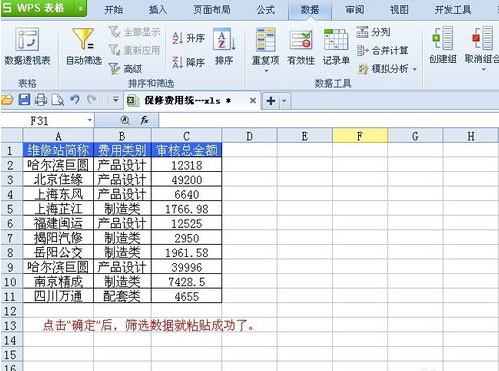The width and height of the screenshot is (499, 371).
Task: Sort ascending with 升序
Action: pyautogui.click(x=189, y=38)
